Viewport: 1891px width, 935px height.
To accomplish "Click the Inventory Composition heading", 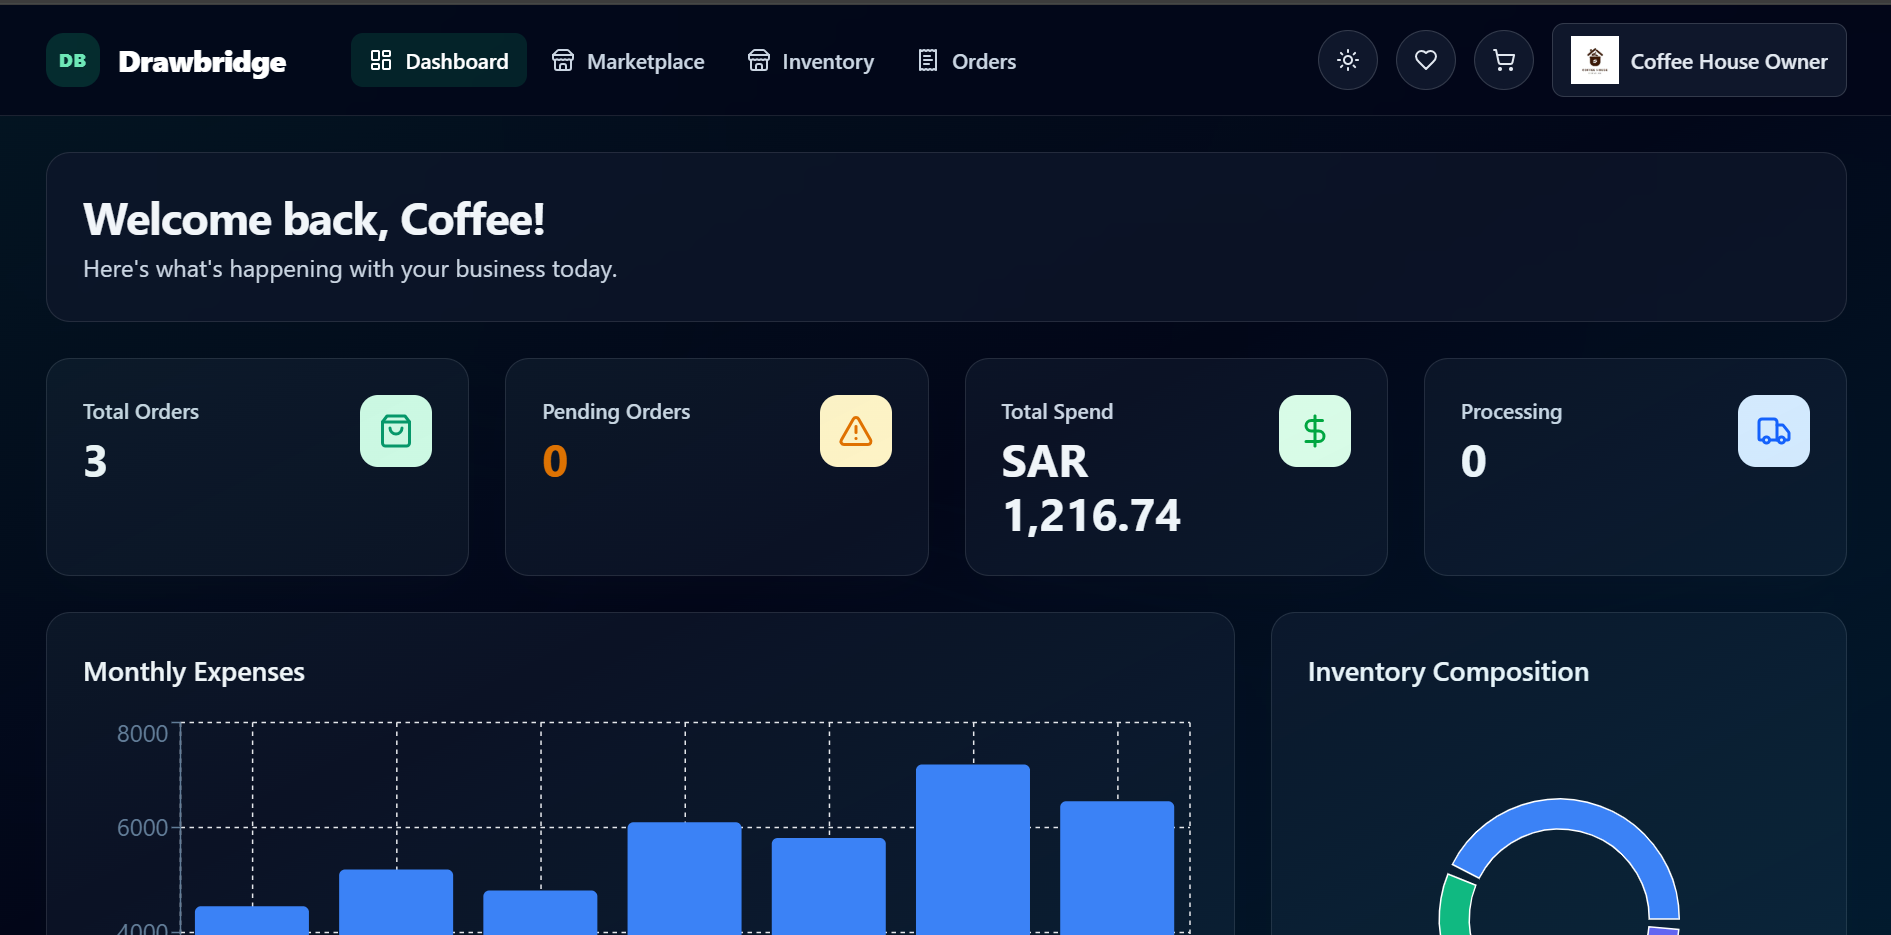I will pos(1448,672).
